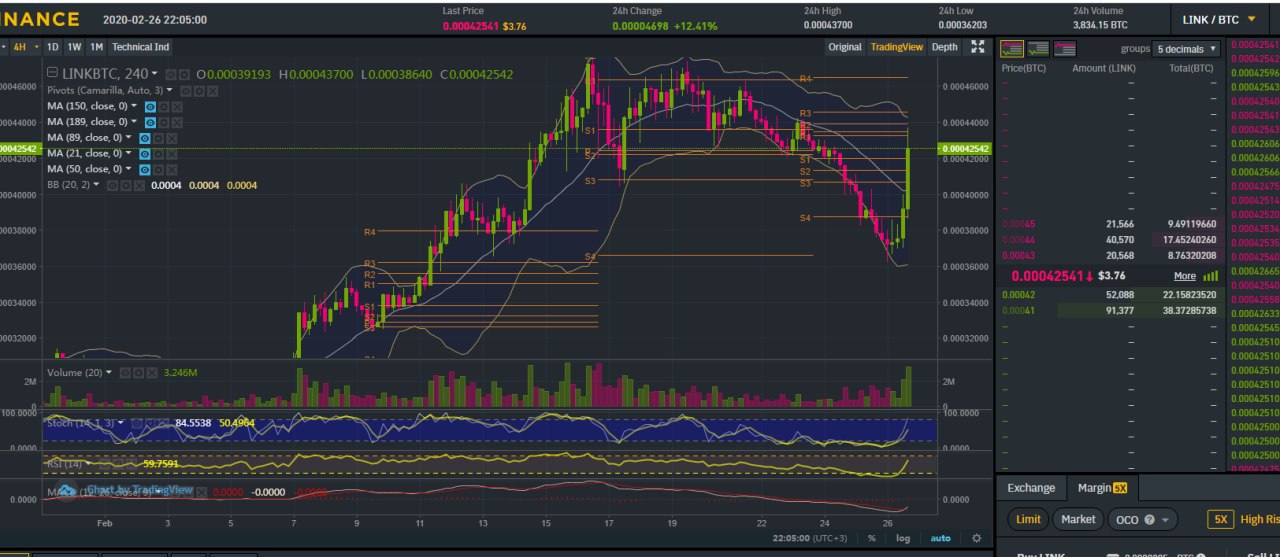This screenshot has width=1280, height=557.
Task: Open Technical Ind menu
Action: 141,47
